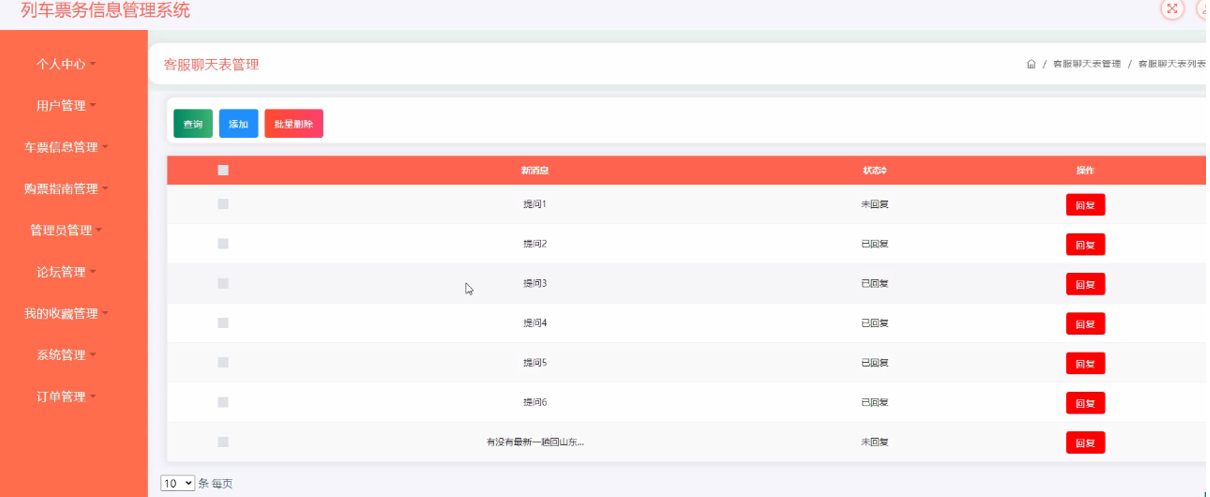Expand the 个人中心 sidebar menu
This screenshot has width=1210, height=497.
(x=67, y=64)
